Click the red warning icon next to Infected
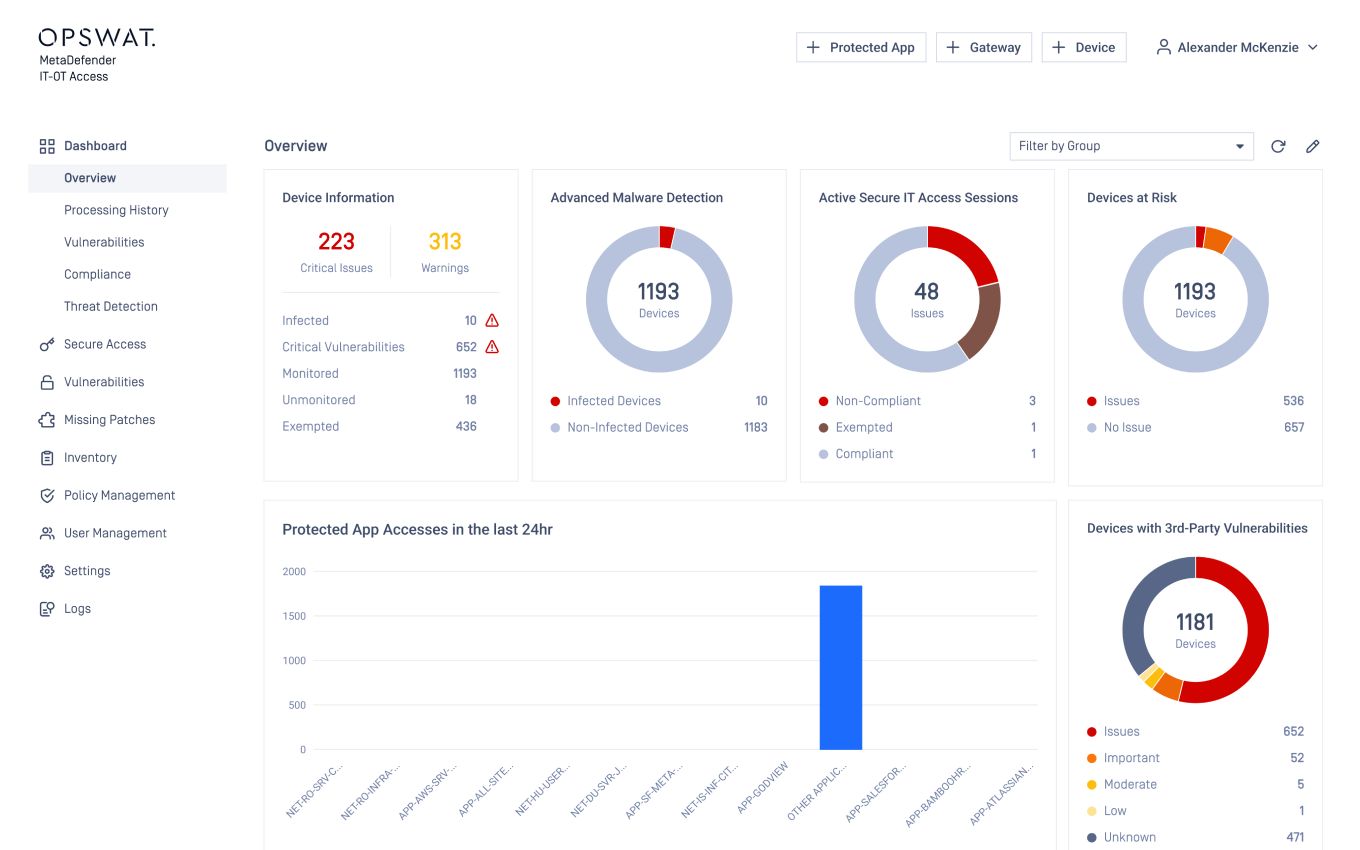 pyautogui.click(x=492, y=321)
